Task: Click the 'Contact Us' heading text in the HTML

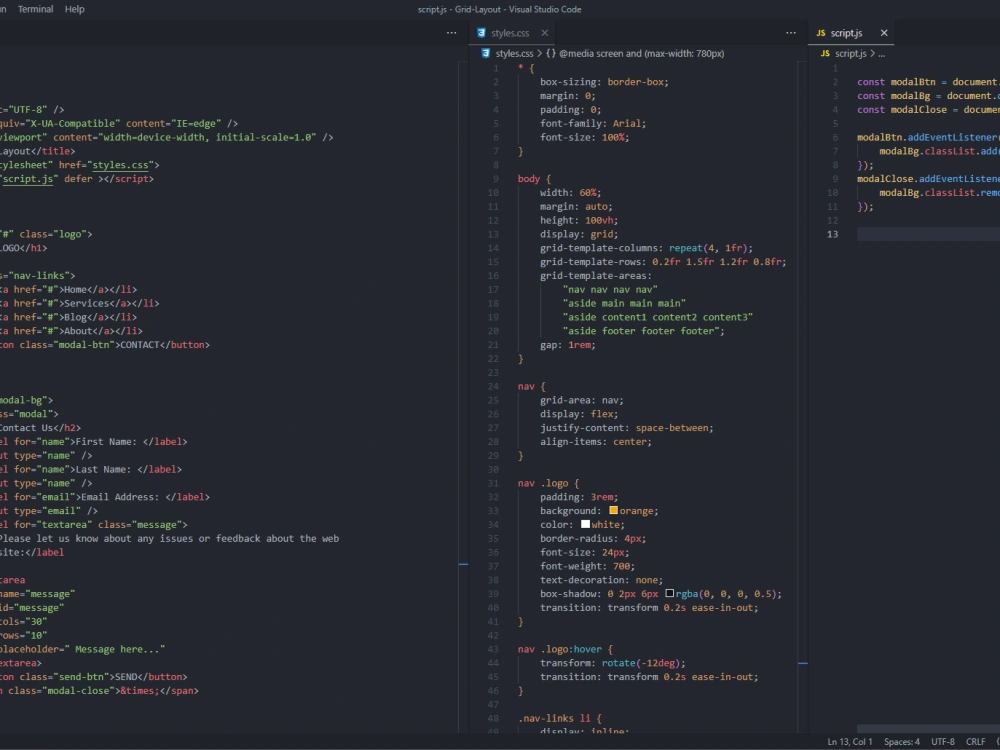Action: (27, 428)
